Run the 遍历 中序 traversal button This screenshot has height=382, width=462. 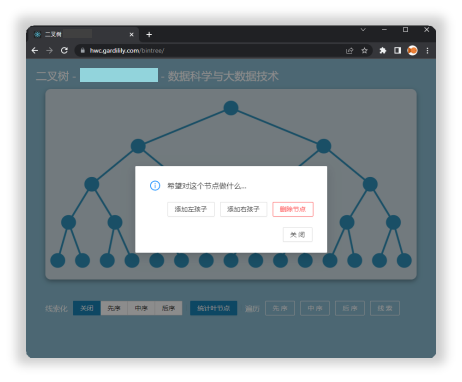[x=315, y=308]
